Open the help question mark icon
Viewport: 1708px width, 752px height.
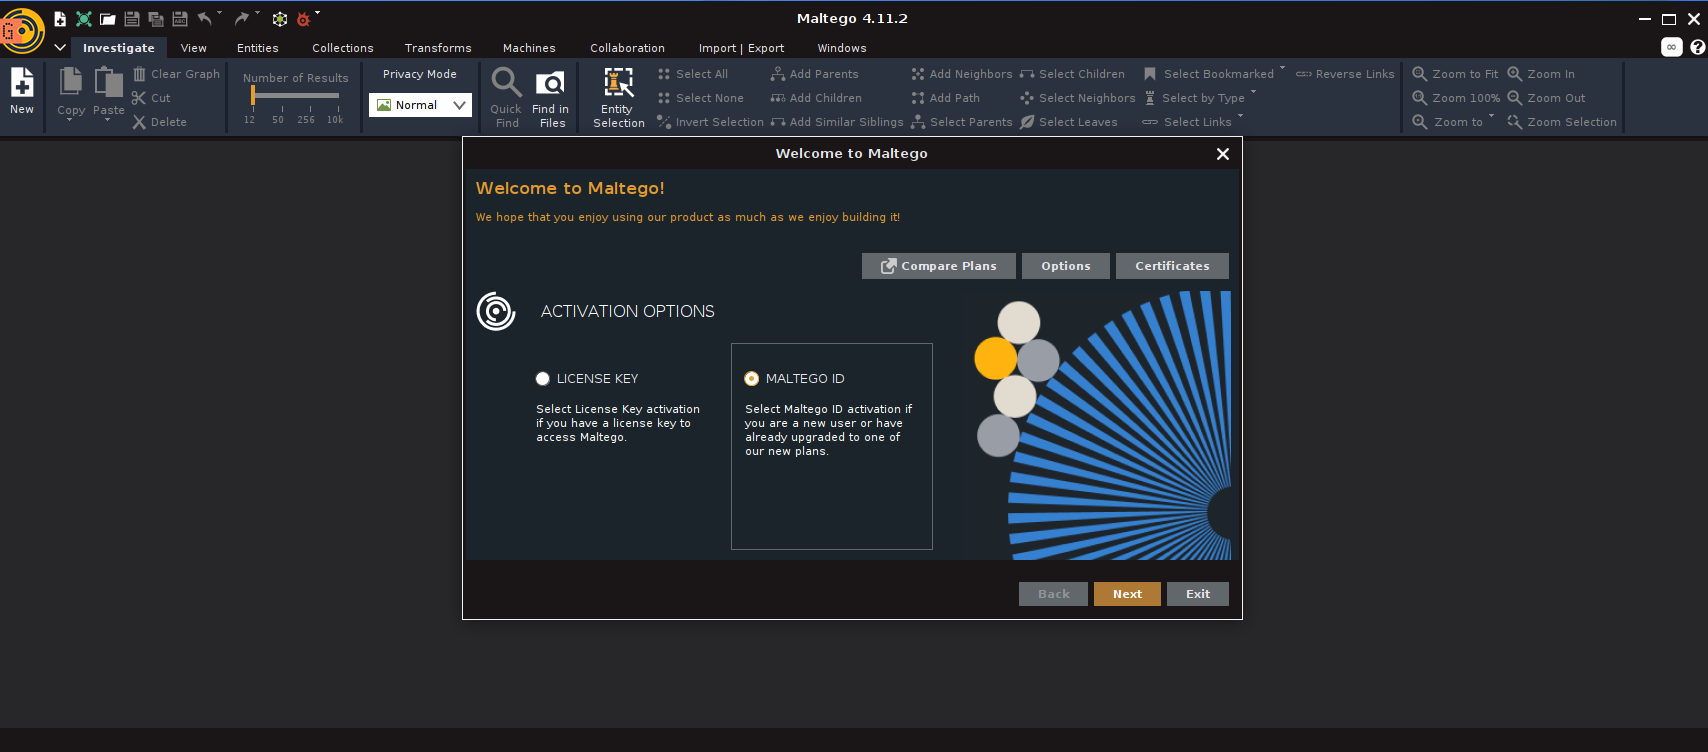[1697, 47]
